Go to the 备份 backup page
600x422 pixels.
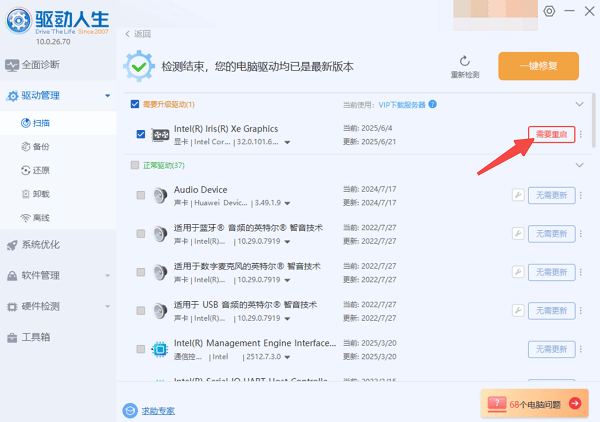click(x=35, y=147)
